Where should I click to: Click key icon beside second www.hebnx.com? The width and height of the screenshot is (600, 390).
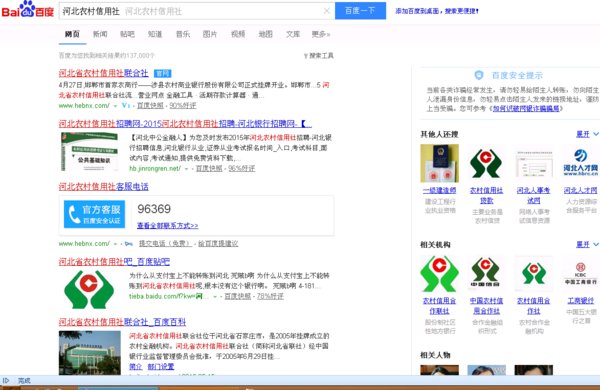point(129,243)
